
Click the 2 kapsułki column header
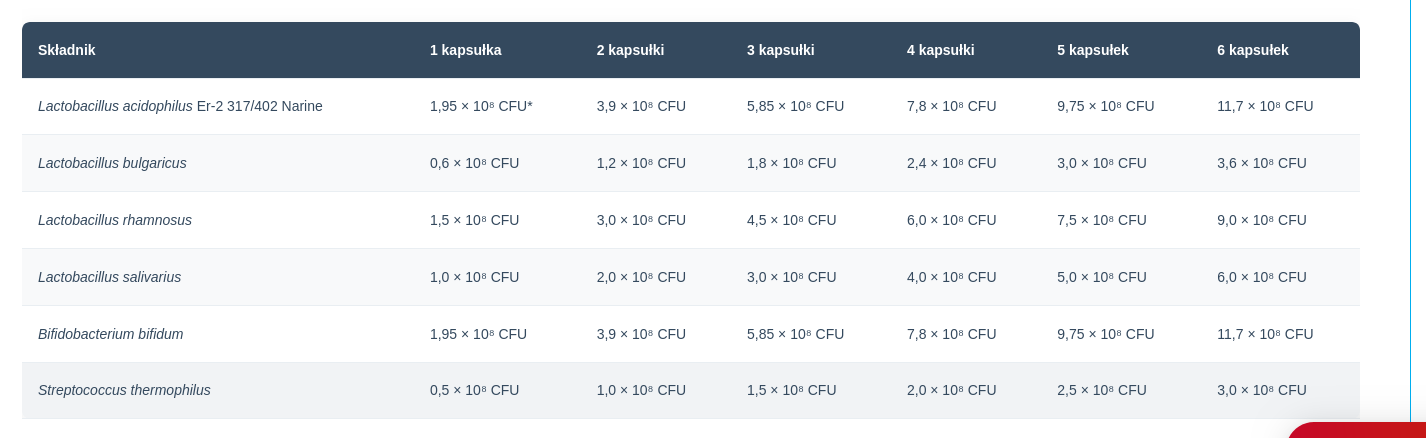point(631,50)
